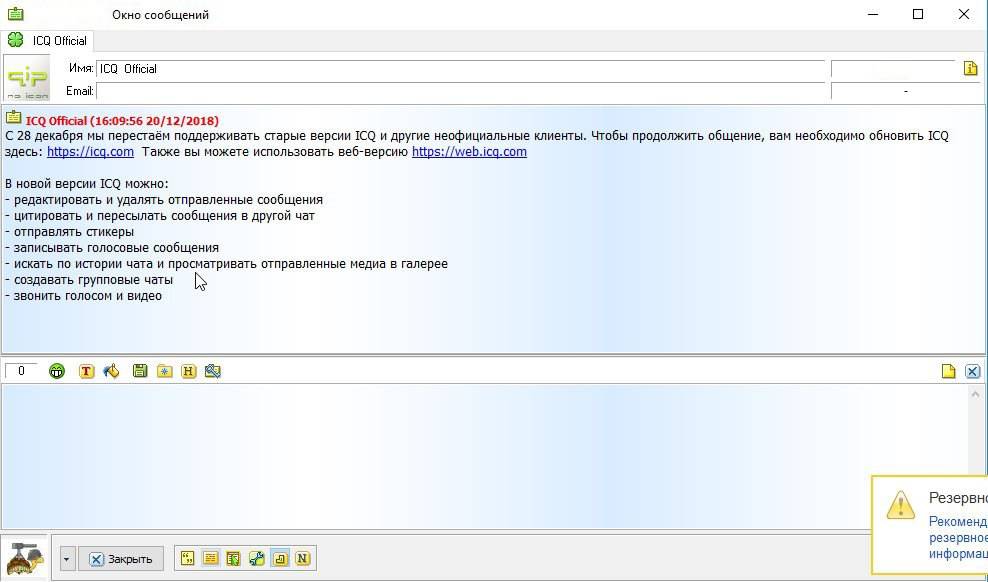Viewport: 988px width, 582px height.
Task: Click the line 'записывать голосовые сообщения'
Action: coord(112,248)
